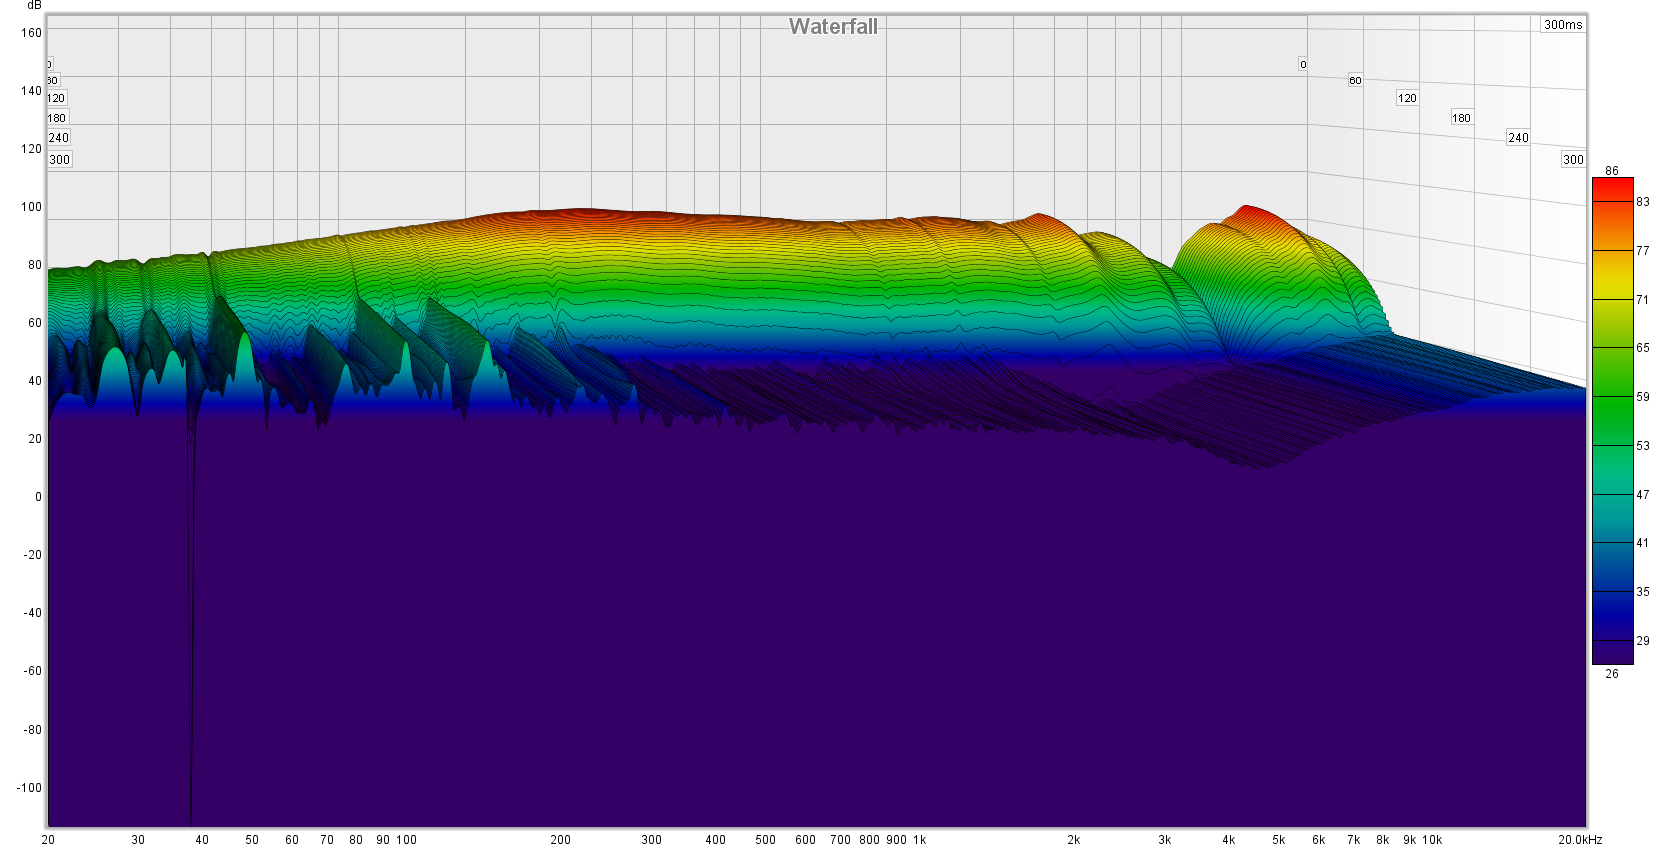Click the 300 time marker on right time axis

[1573, 159]
